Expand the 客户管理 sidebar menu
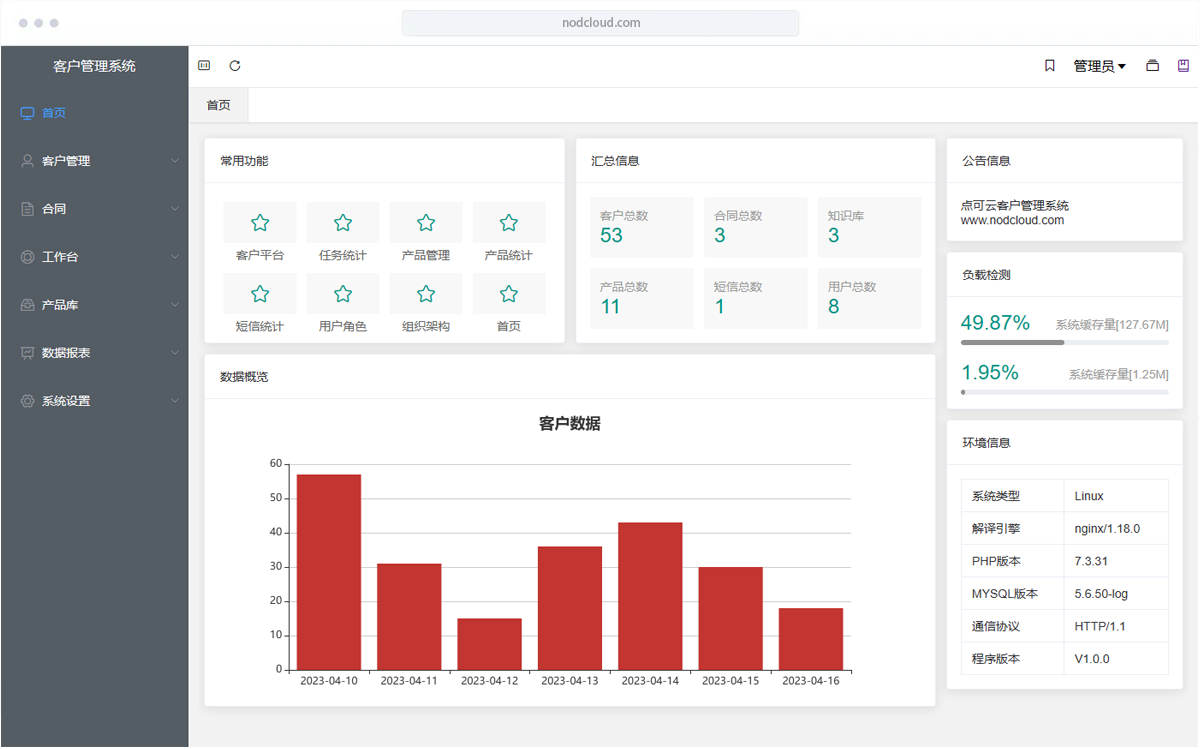The image size is (1200, 749). pyautogui.click(x=95, y=161)
